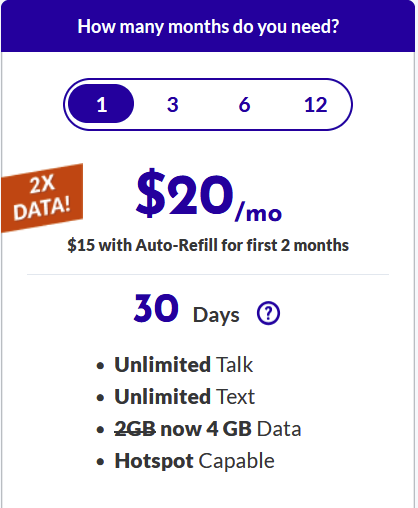Click the Unlimited Talk feature item

point(184,365)
